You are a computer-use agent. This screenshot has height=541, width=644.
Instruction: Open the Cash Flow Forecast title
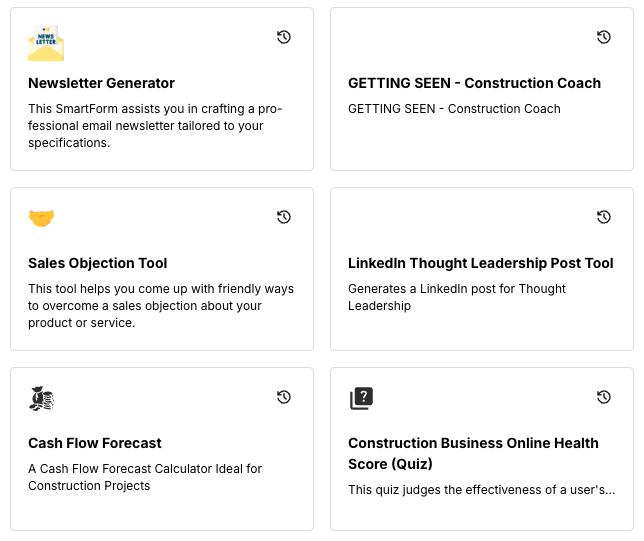(95, 443)
